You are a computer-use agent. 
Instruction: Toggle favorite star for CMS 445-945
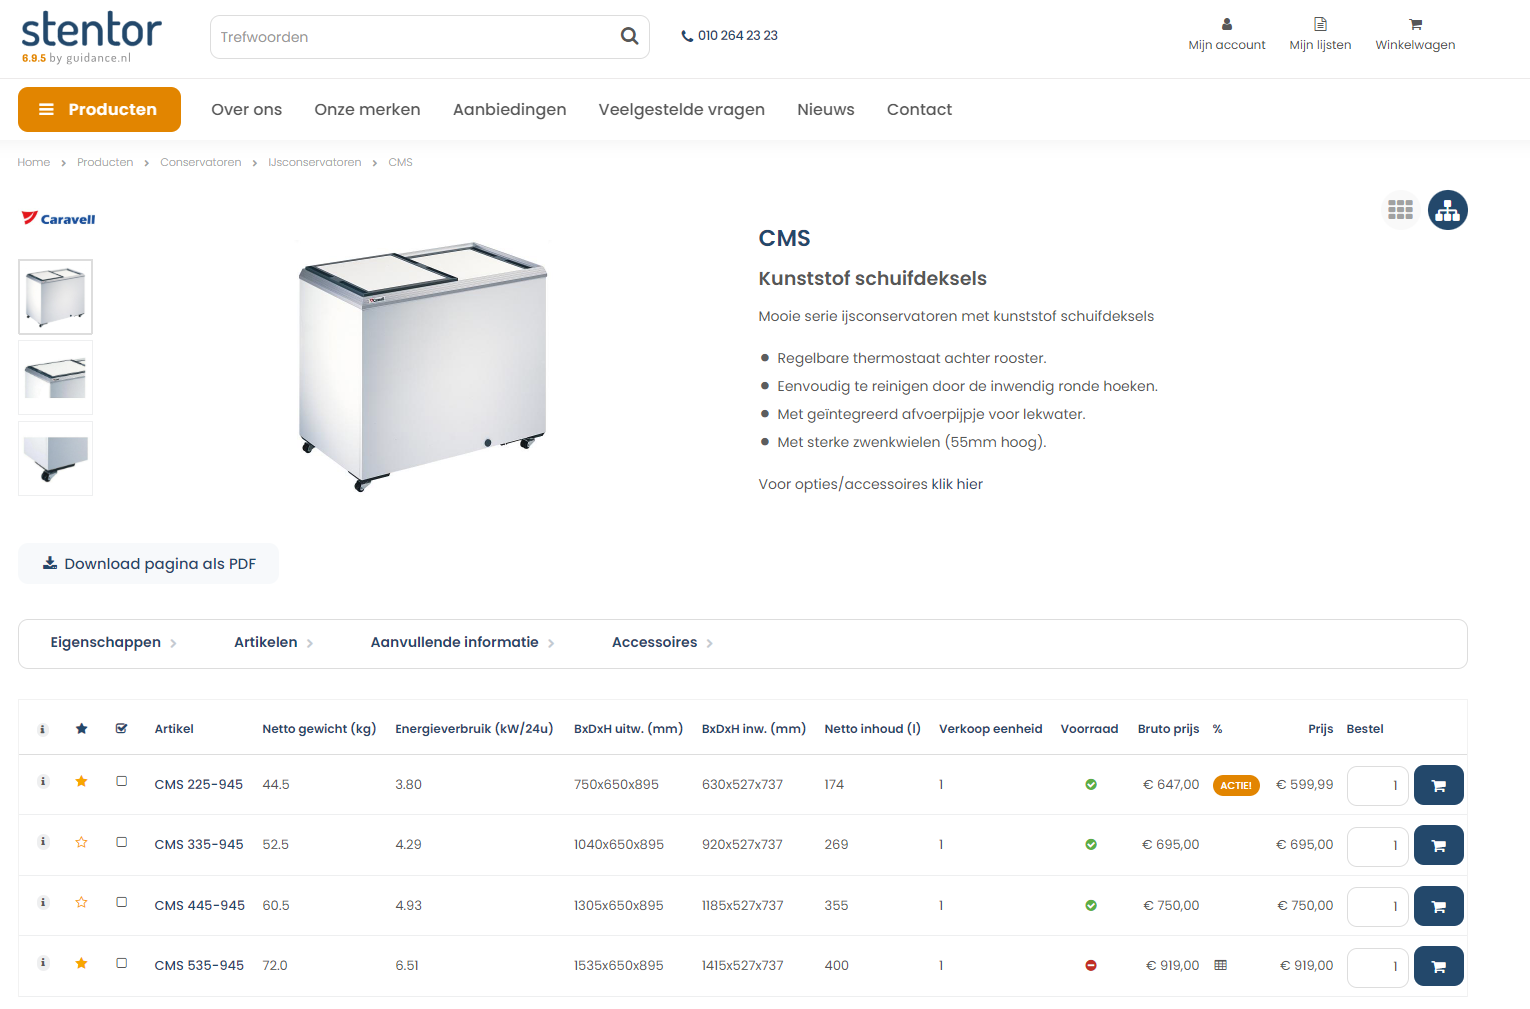pyautogui.click(x=82, y=902)
